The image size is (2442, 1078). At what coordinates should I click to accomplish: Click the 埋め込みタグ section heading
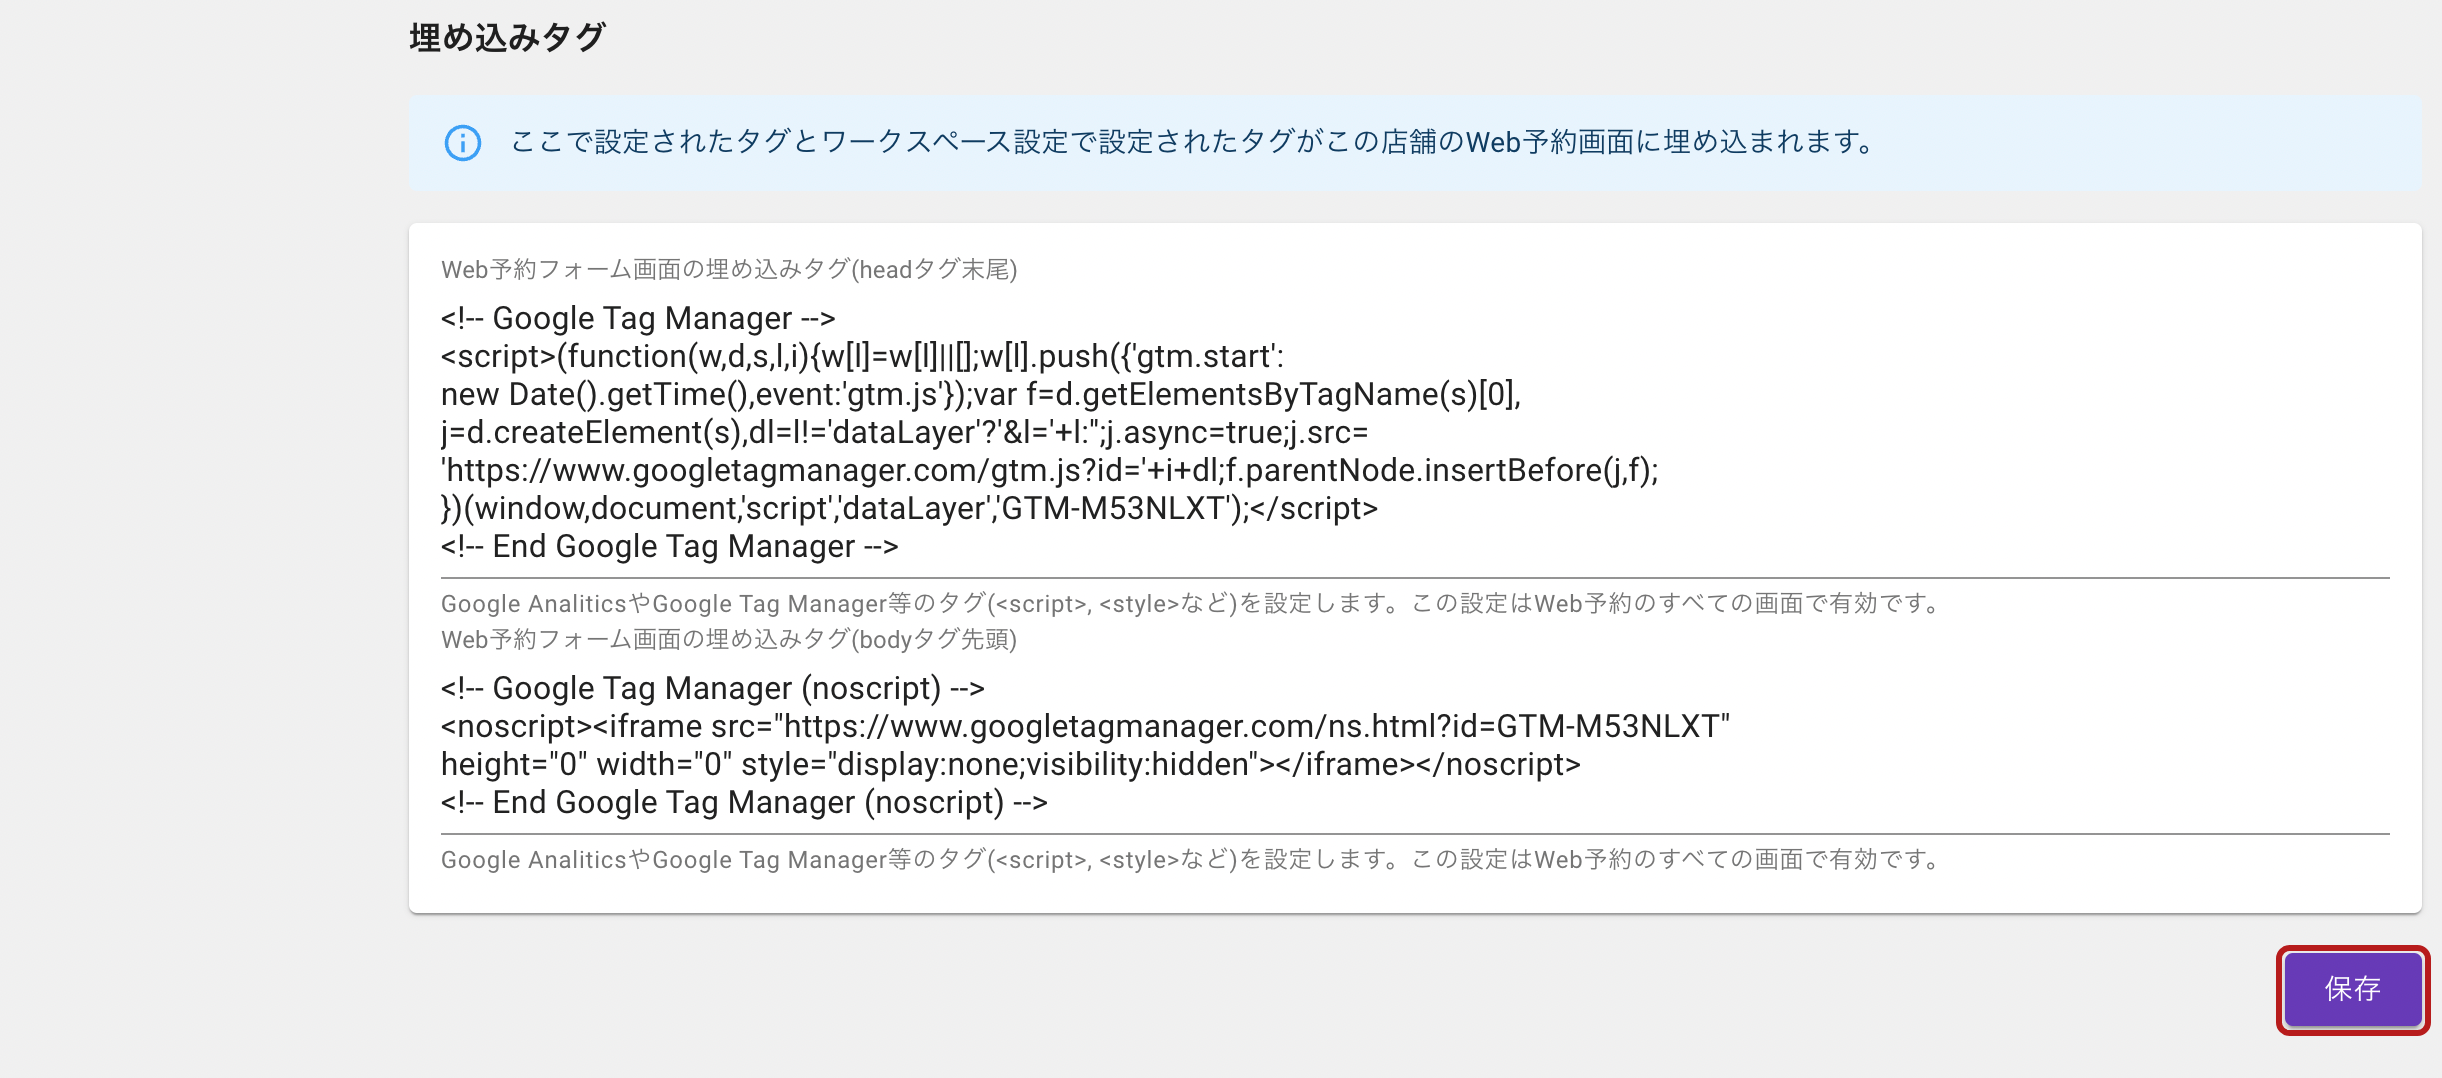(507, 37)
